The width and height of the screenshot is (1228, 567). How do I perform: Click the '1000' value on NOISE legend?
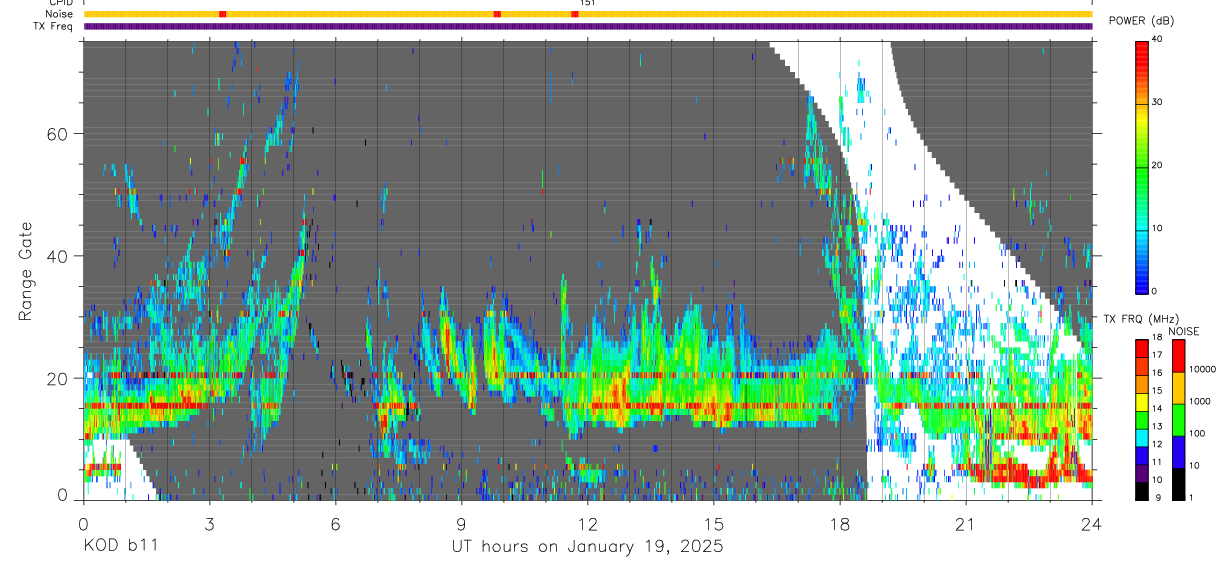(x=1202, y=402)
